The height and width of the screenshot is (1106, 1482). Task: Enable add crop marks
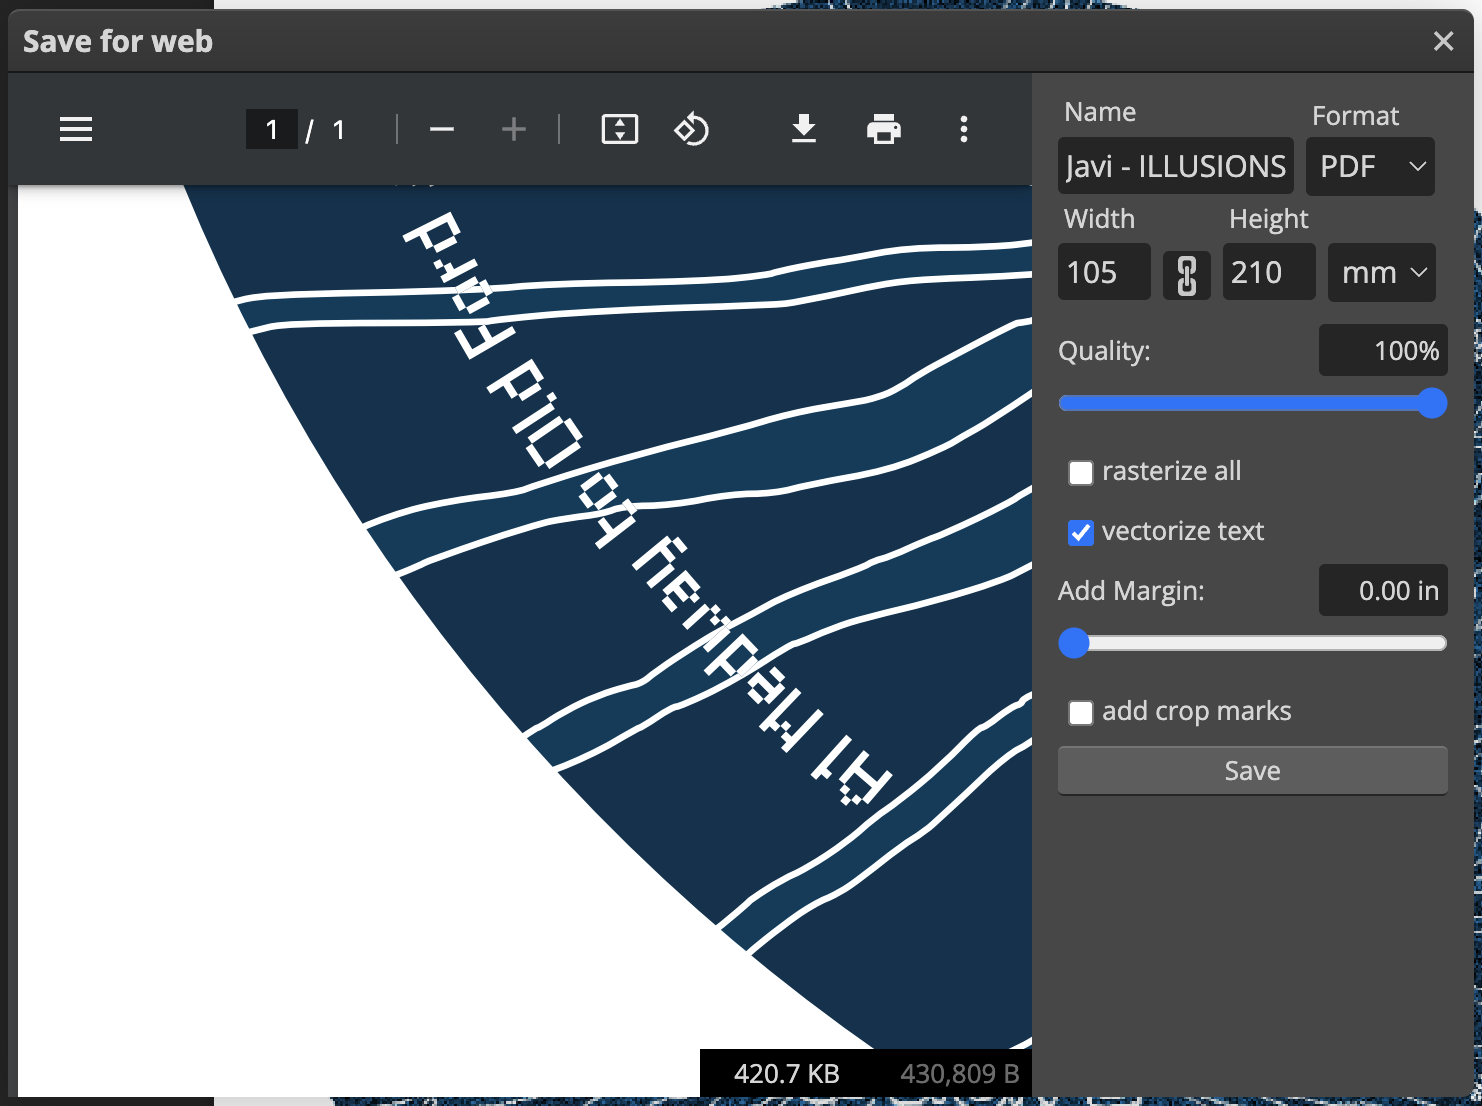1080,712
